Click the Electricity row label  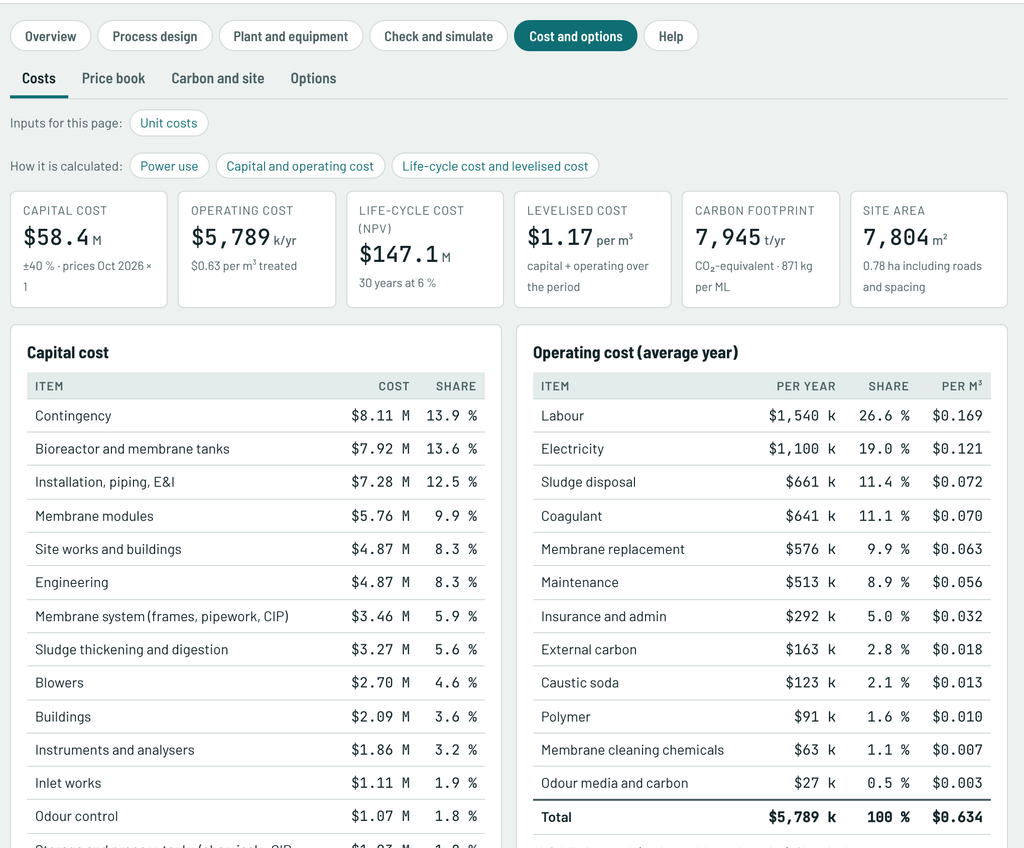[572, 449]
